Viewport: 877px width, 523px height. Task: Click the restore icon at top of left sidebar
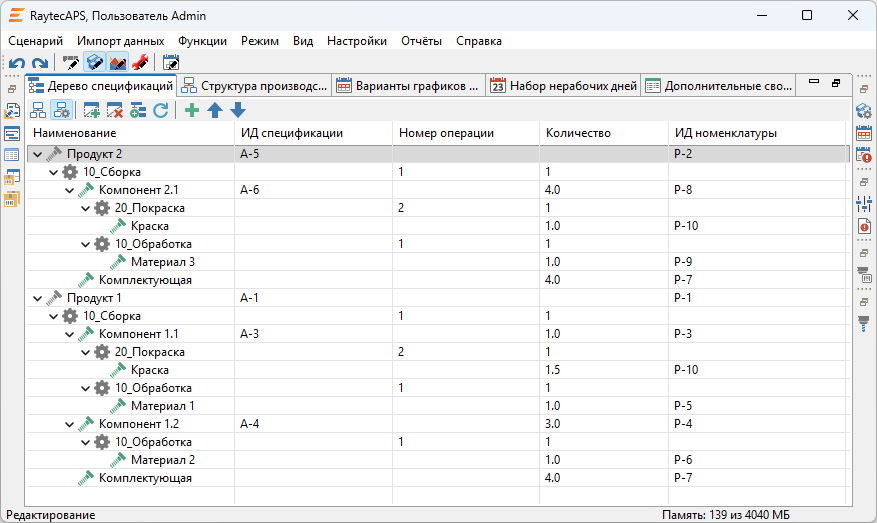pos(12,89)
